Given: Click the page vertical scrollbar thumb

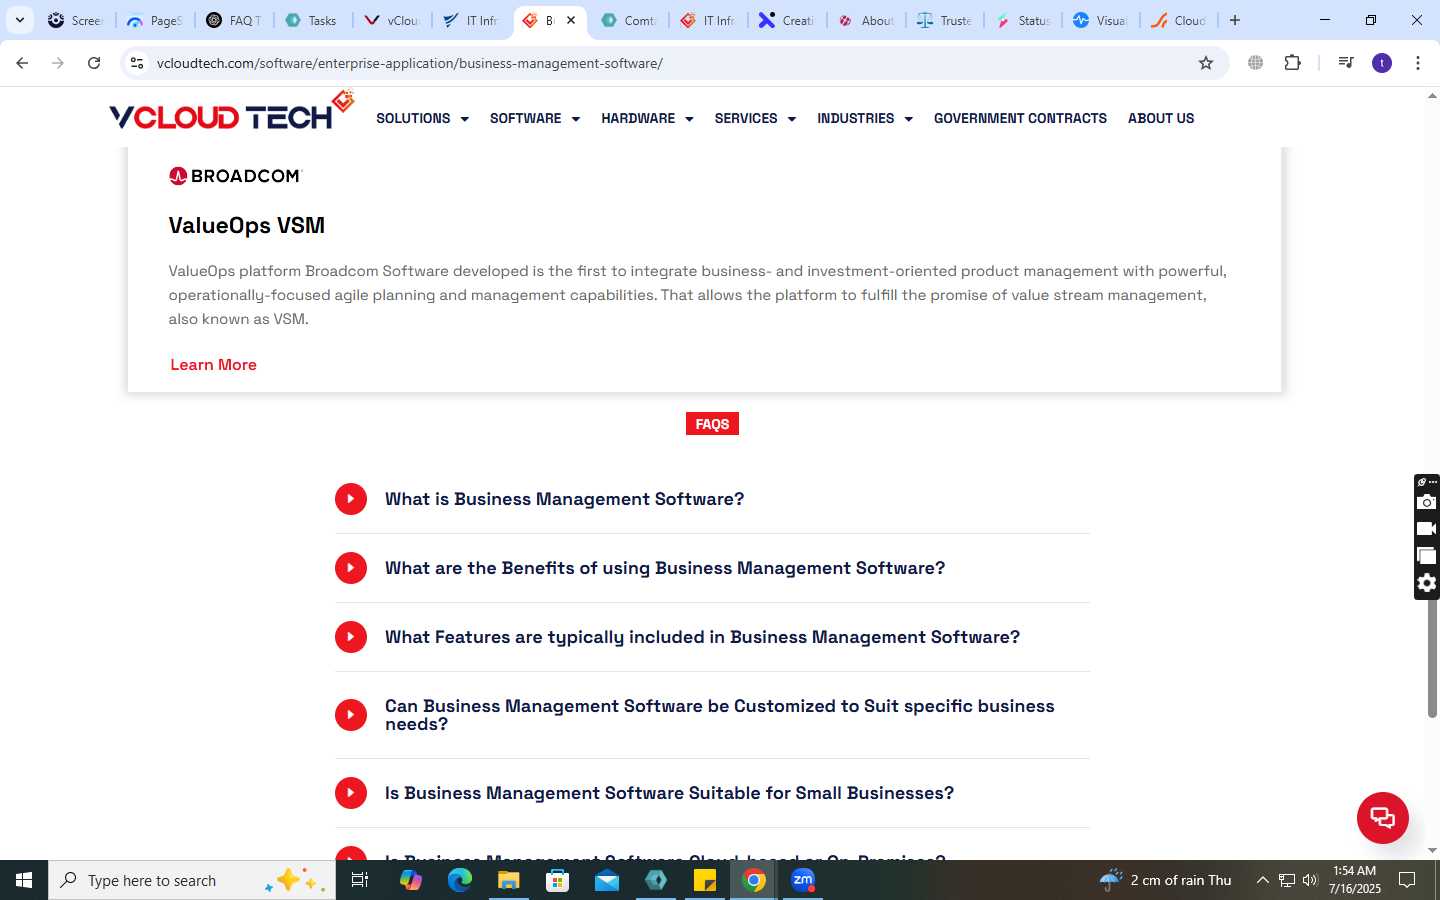Looking at the screenshot, I should point(1432,657).
